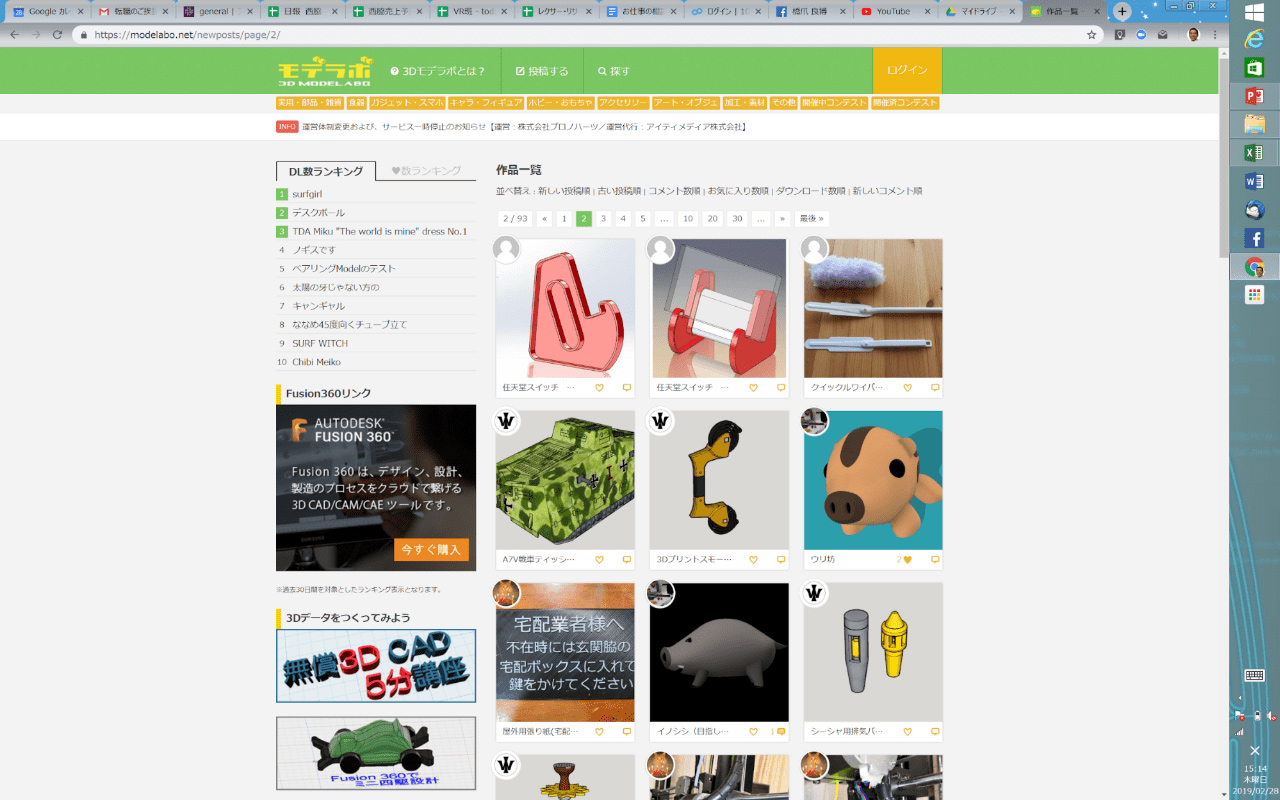
Task: Go to page 3 of the listing
Action: (x=603, y=218)
